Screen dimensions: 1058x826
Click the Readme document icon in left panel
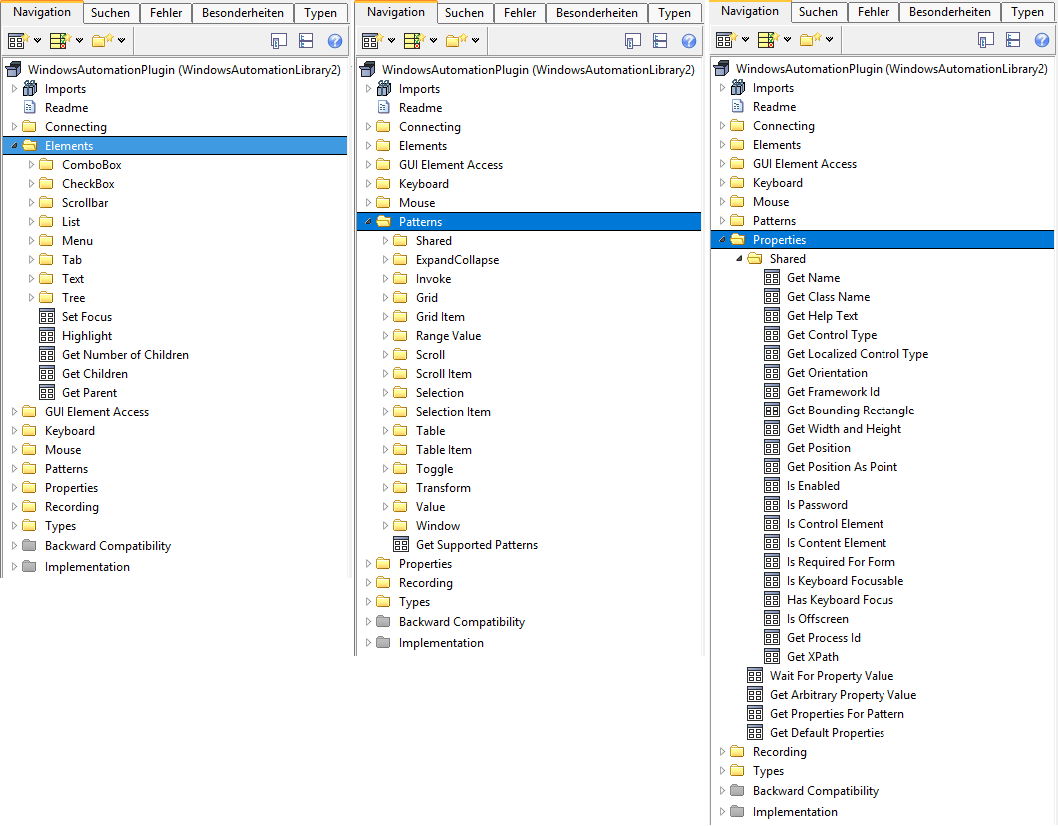pos(29,108)
